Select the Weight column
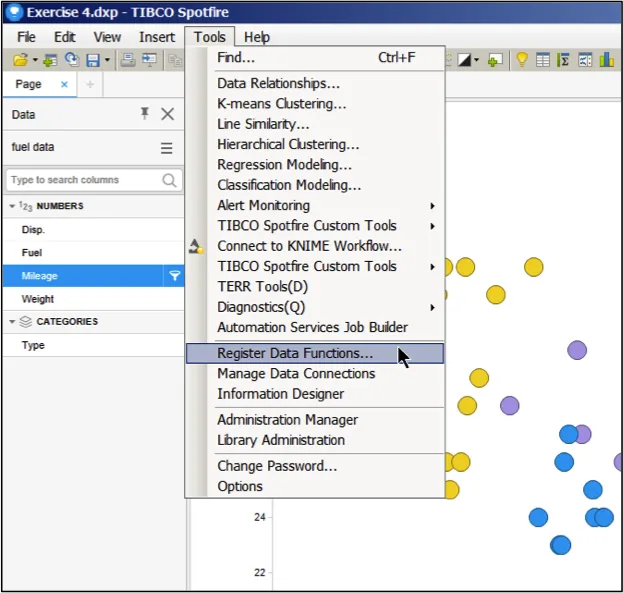 [93, 299]
